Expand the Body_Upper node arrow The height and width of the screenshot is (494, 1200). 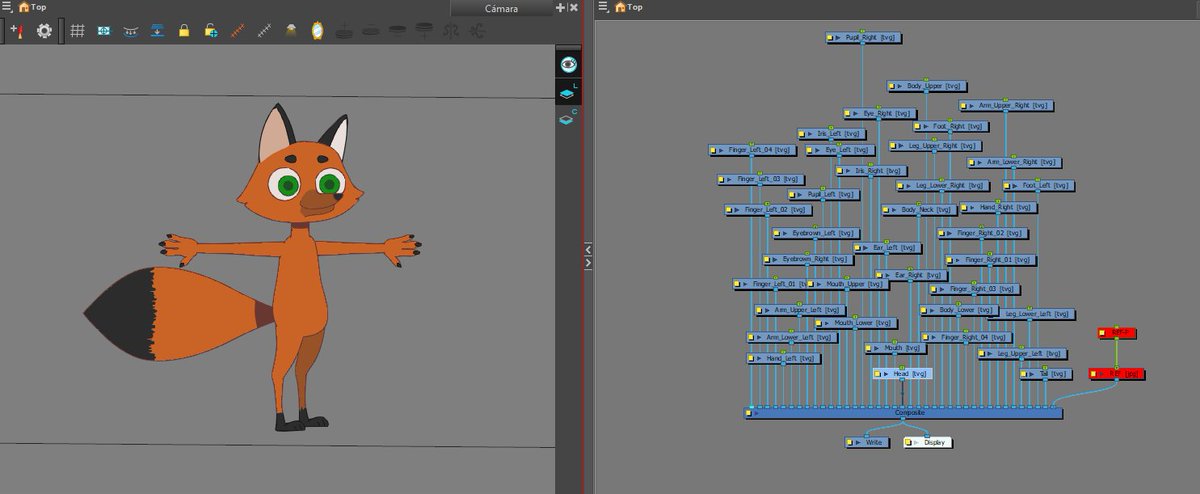pos(900,87)
